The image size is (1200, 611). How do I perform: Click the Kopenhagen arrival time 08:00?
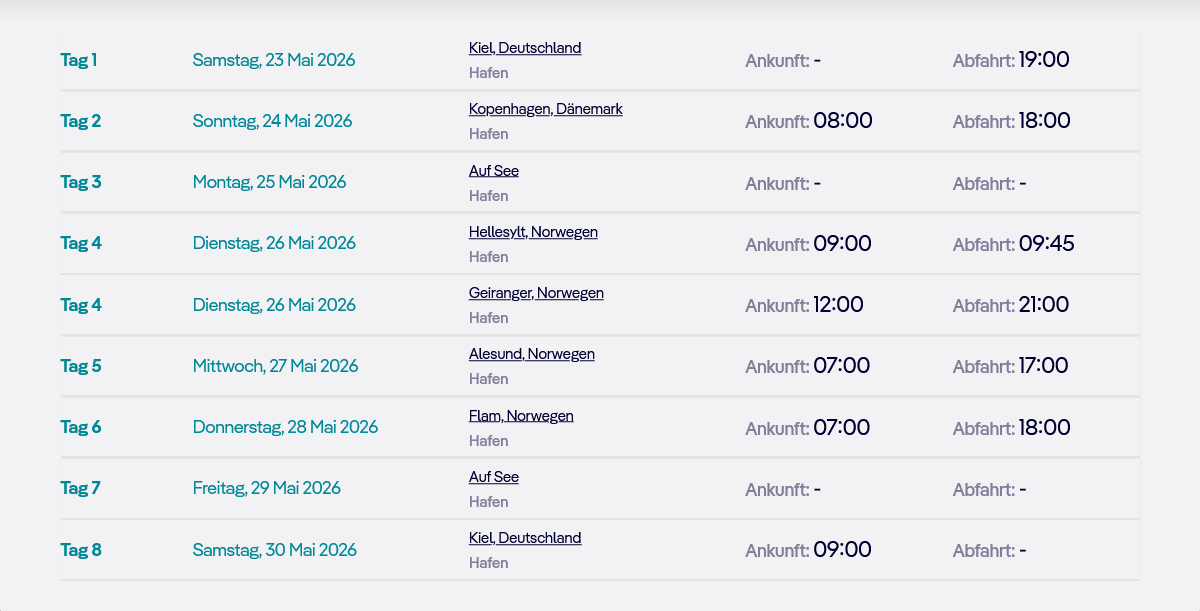coord(842,121)
